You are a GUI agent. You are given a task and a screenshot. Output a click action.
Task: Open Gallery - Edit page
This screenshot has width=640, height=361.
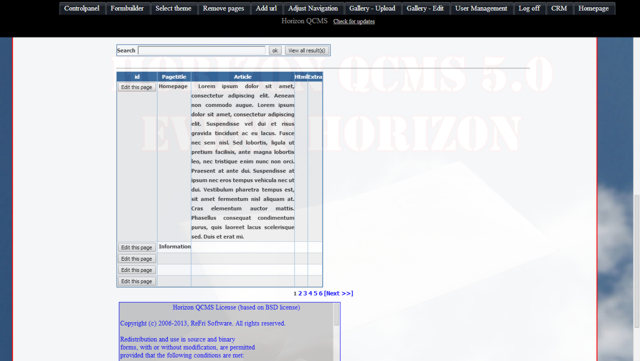[425, 8]
